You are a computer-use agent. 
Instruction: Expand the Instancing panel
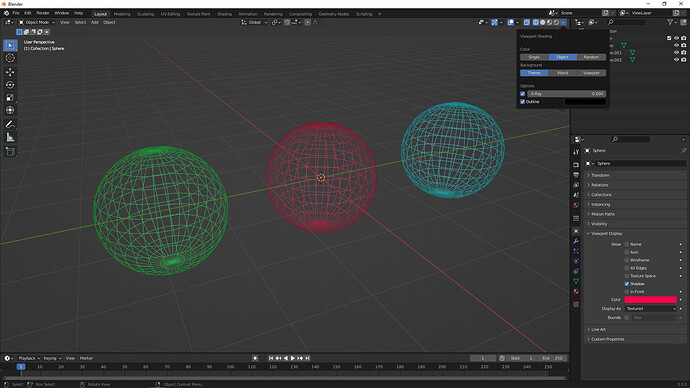[x=635, y=204]
